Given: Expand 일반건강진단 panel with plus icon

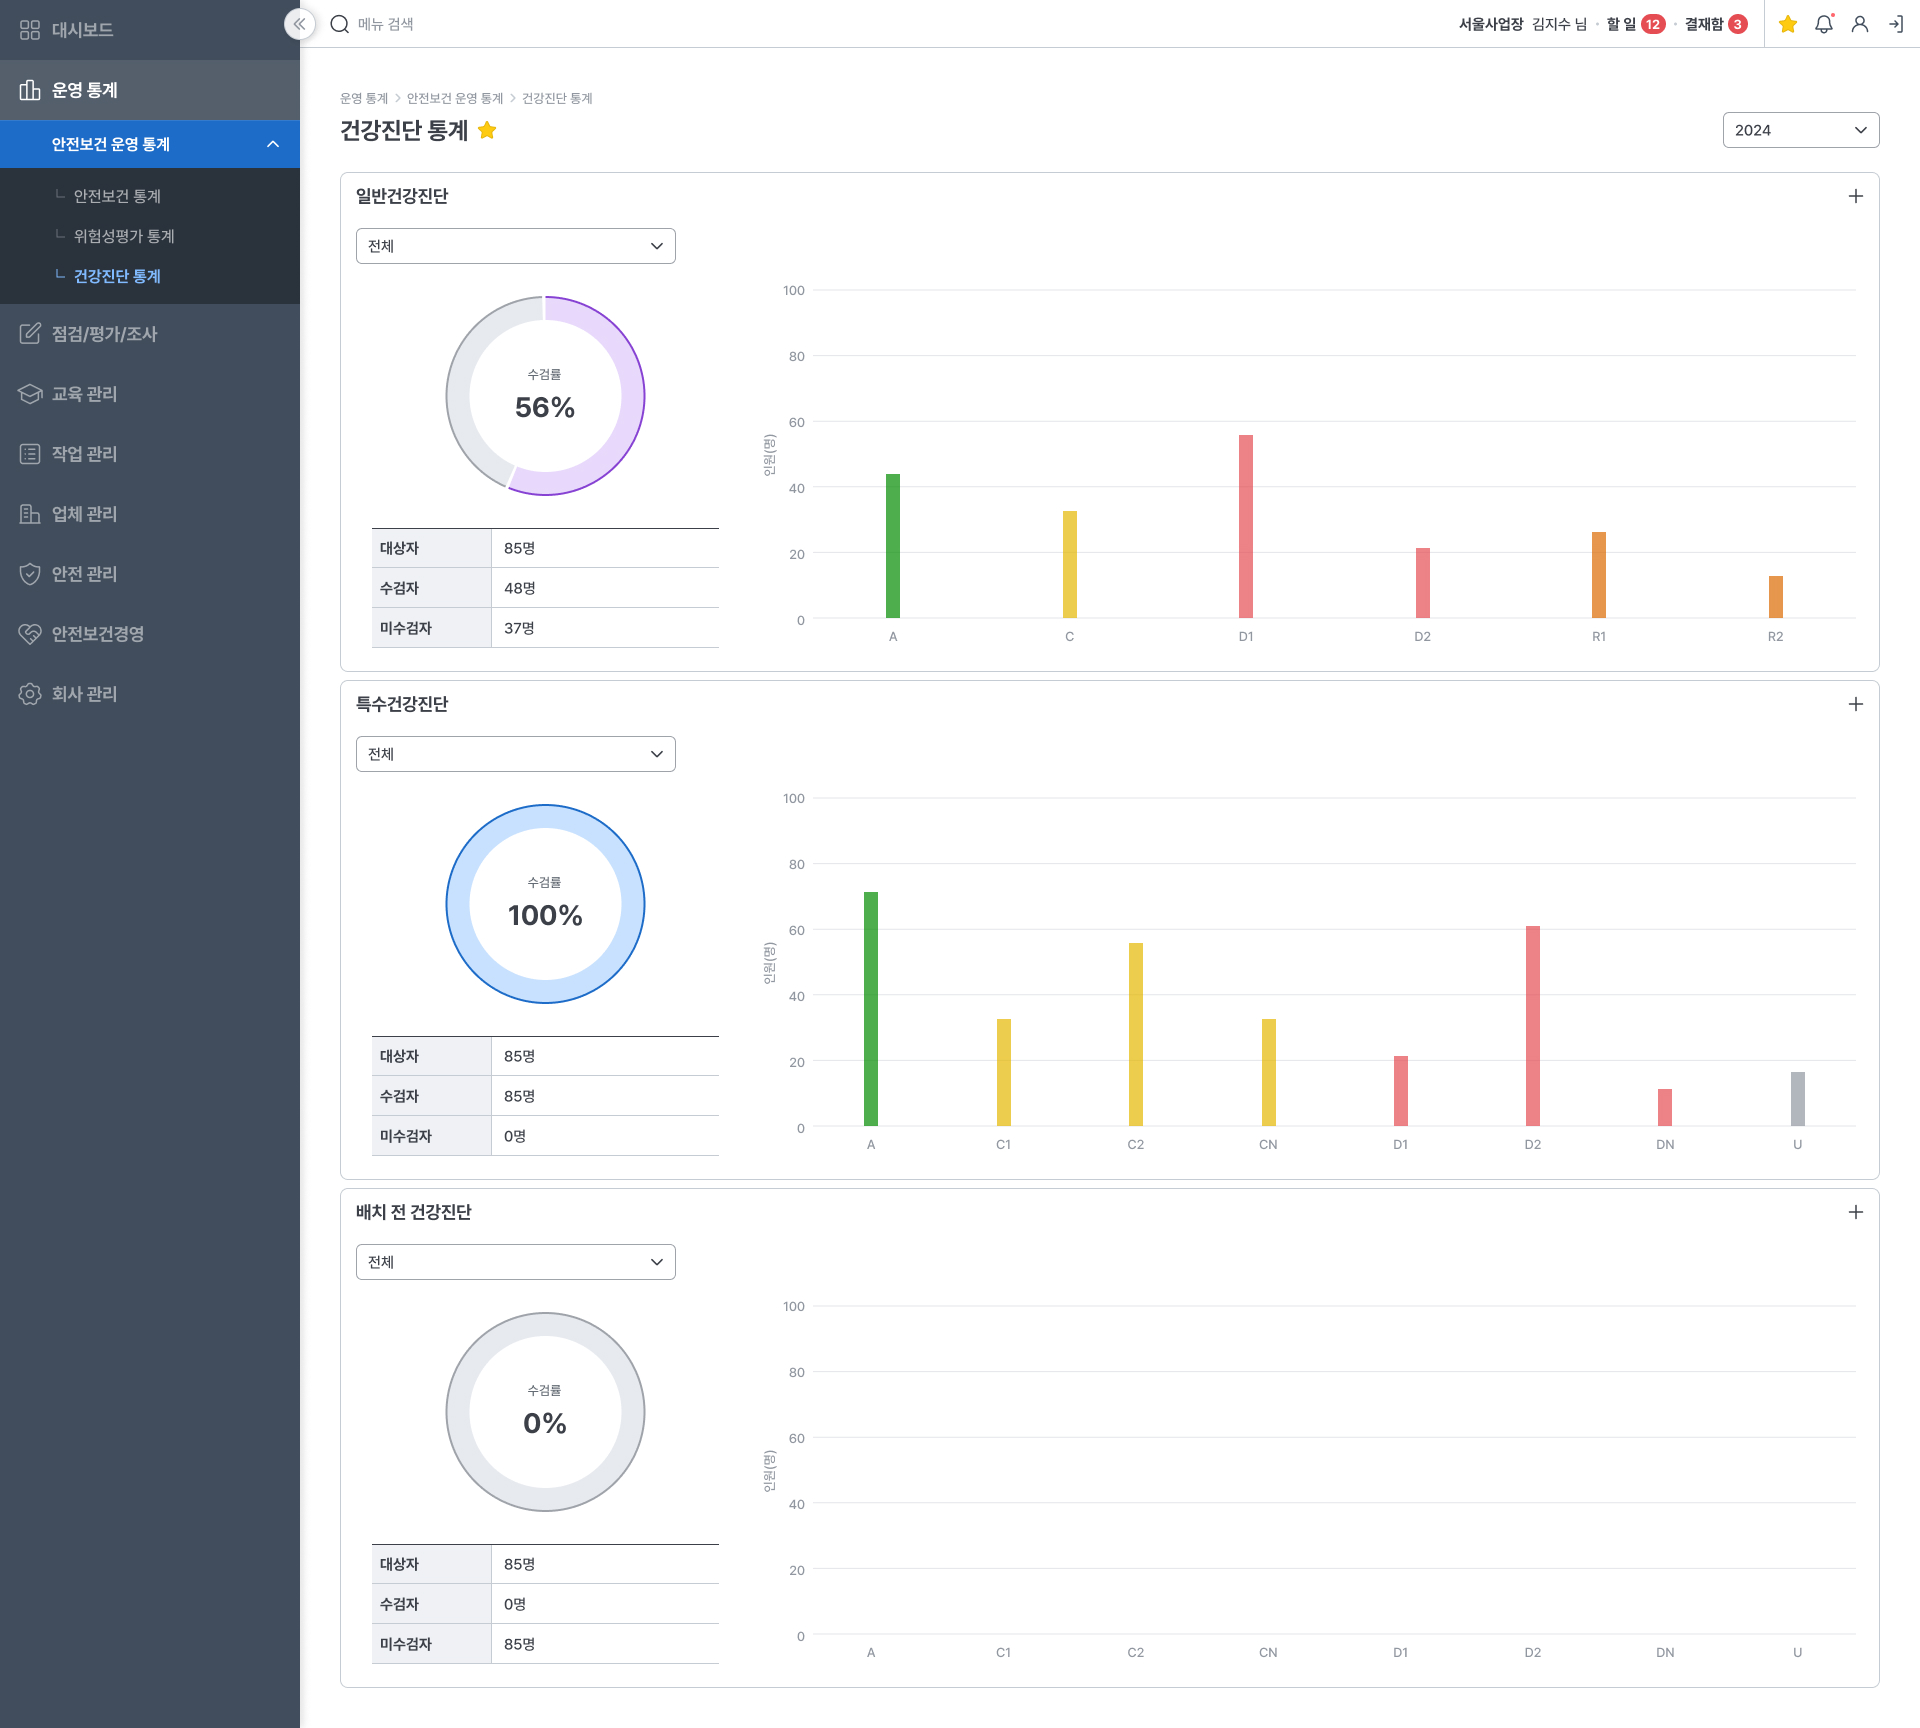Looking at the screenshot, I should 1855,197.
